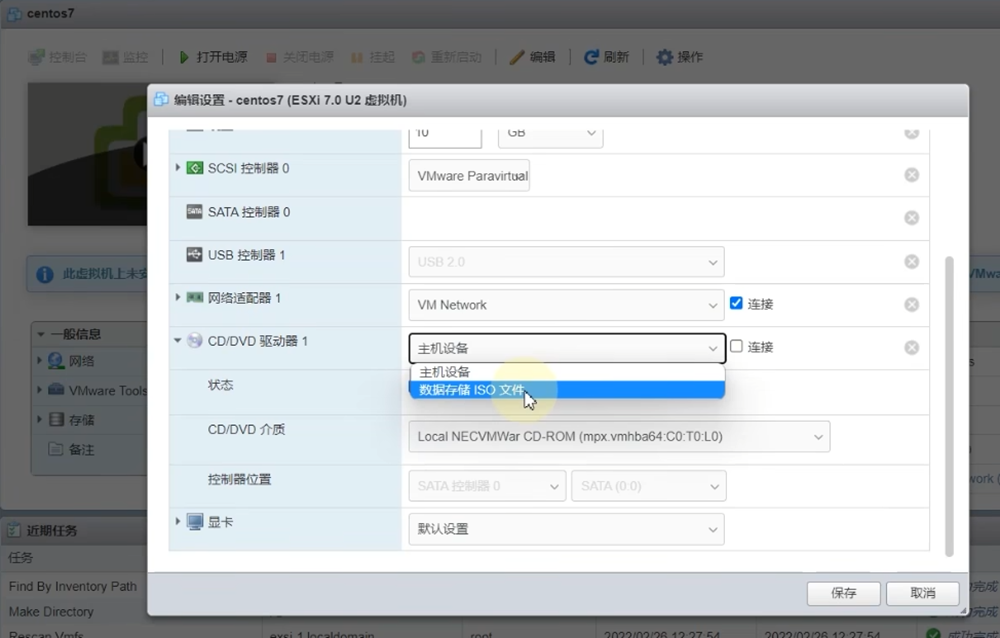
Task: Click the edit settings dialog title icon
Action: coord(161,100)
